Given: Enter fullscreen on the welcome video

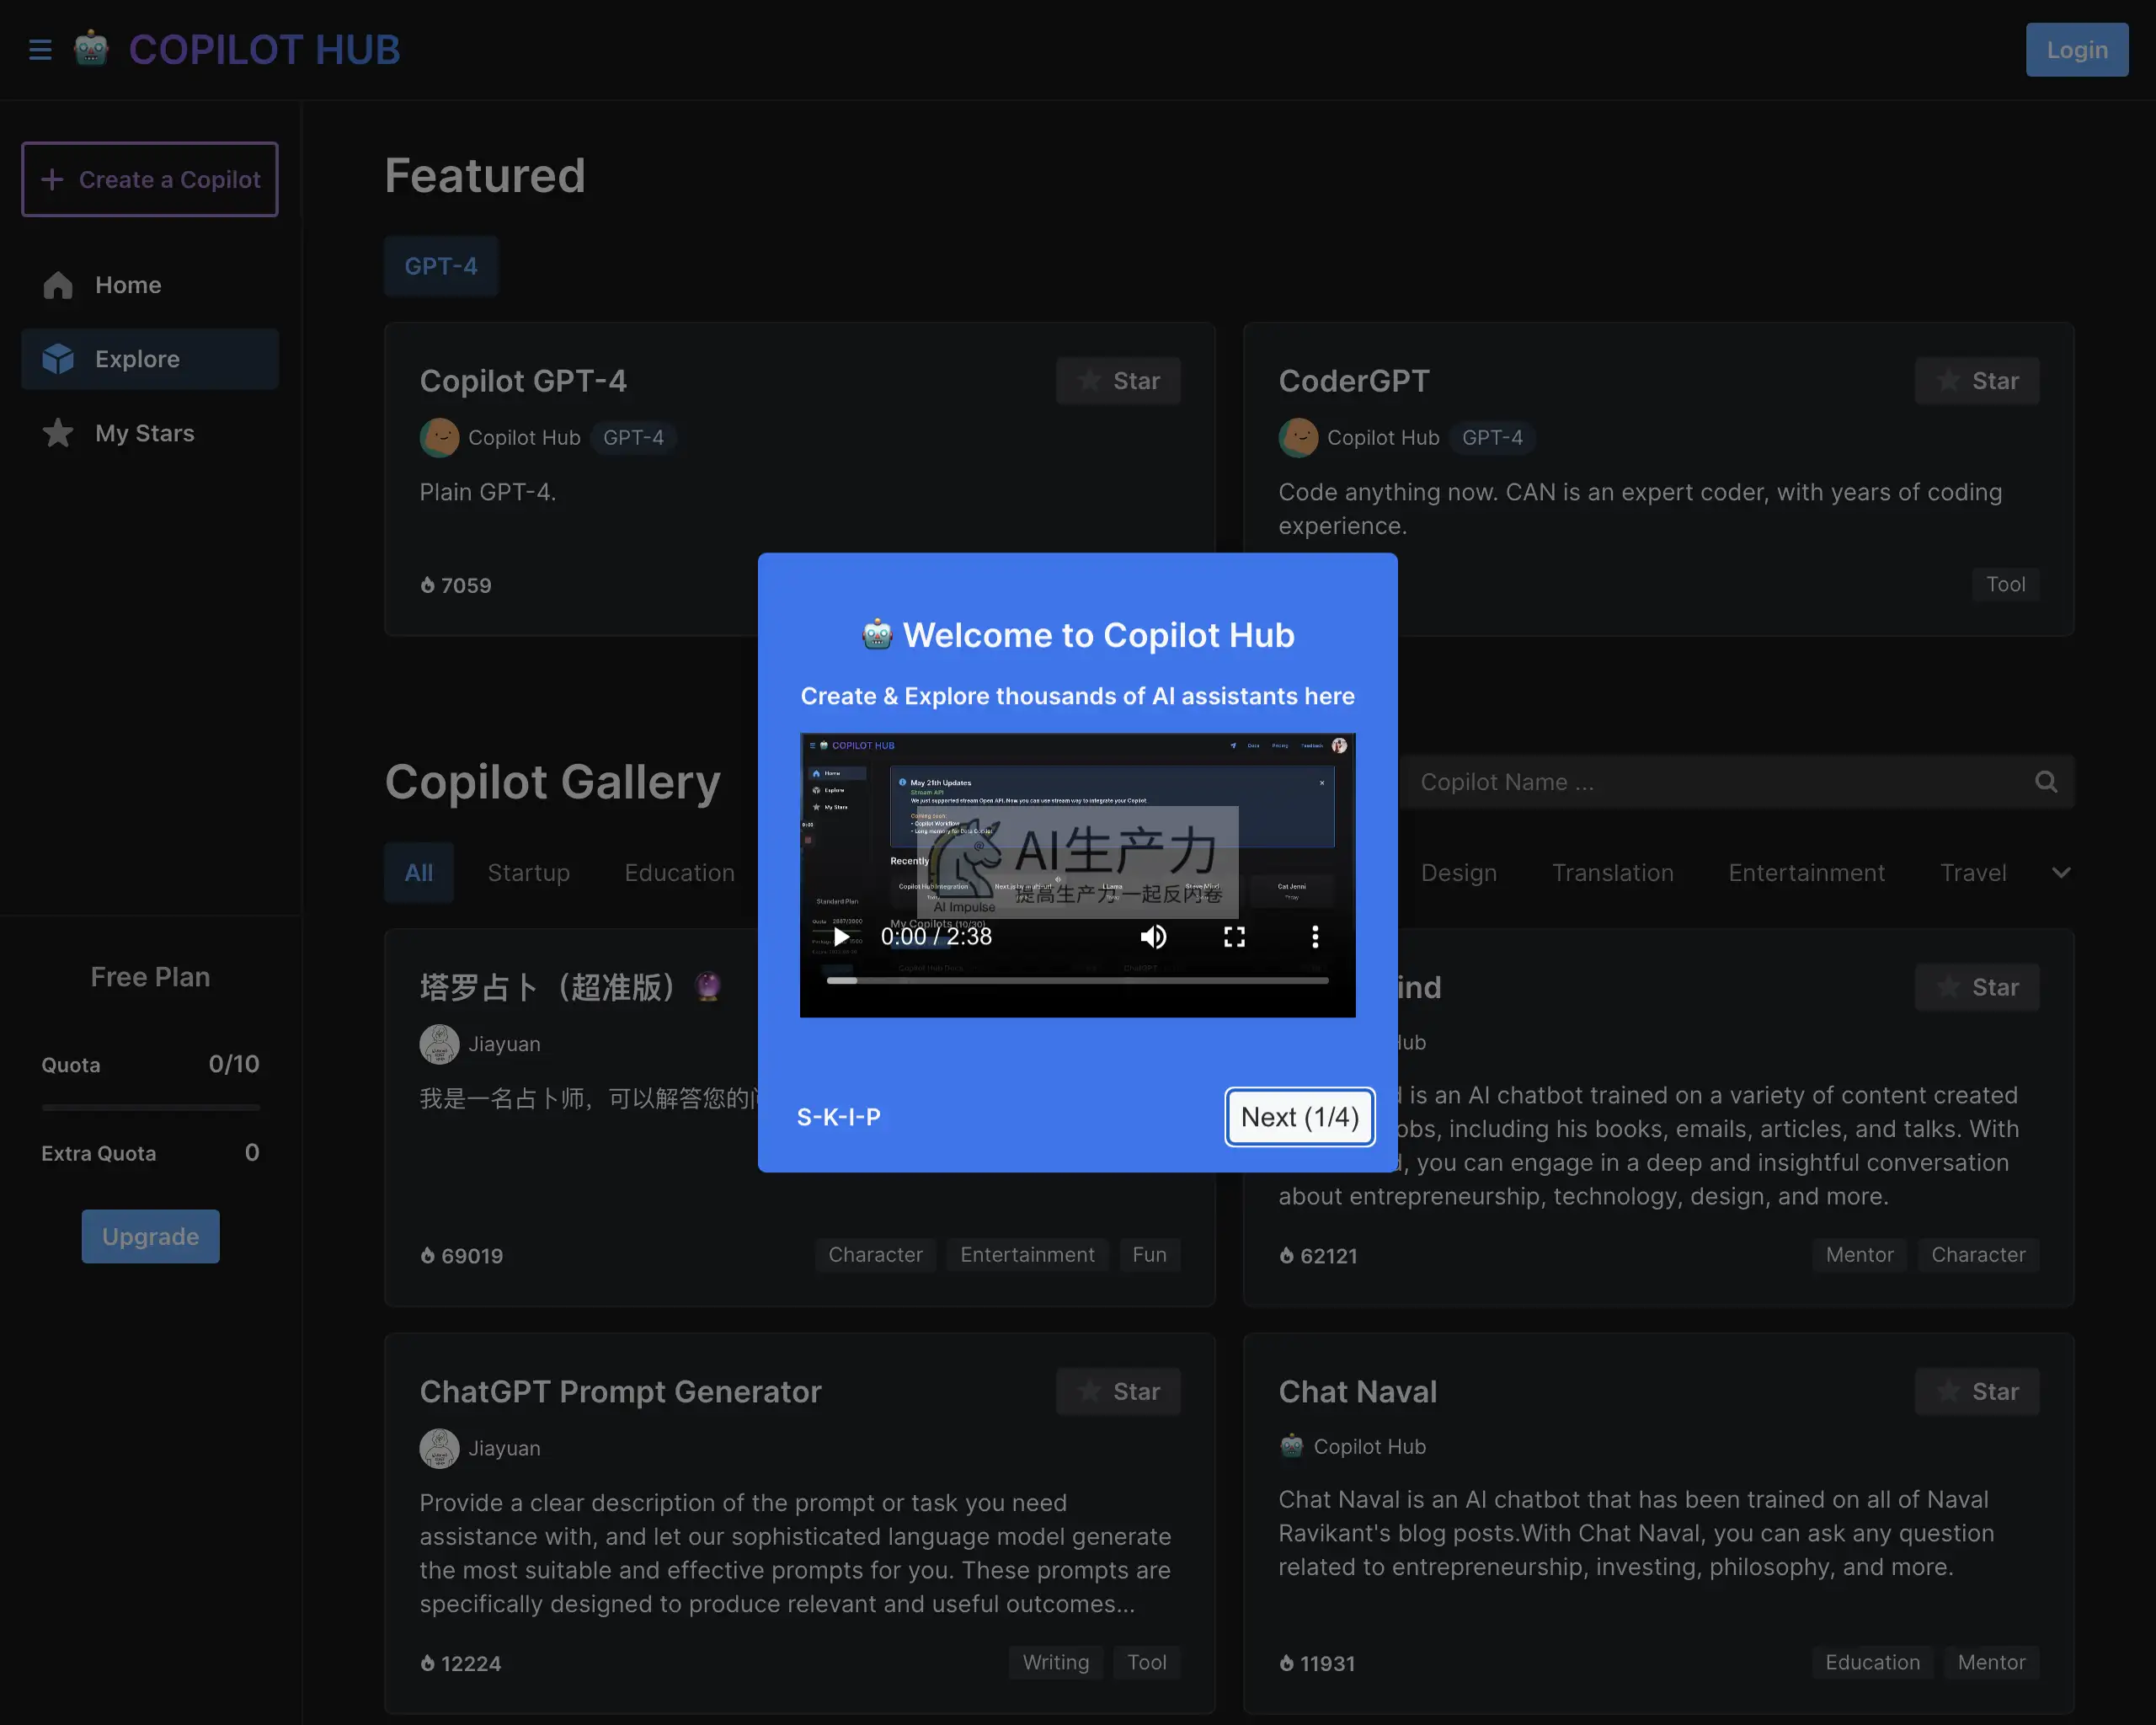Looking at the screenshot, I should (1234, 936).
